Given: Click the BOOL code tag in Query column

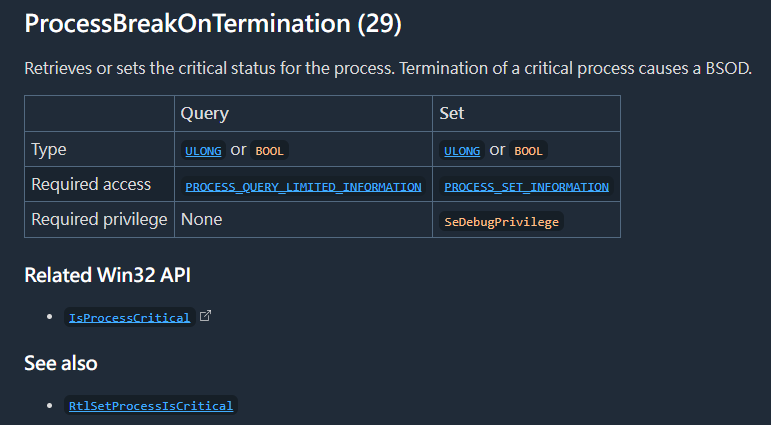Looking at the screenshot, I should pos(270,151).
